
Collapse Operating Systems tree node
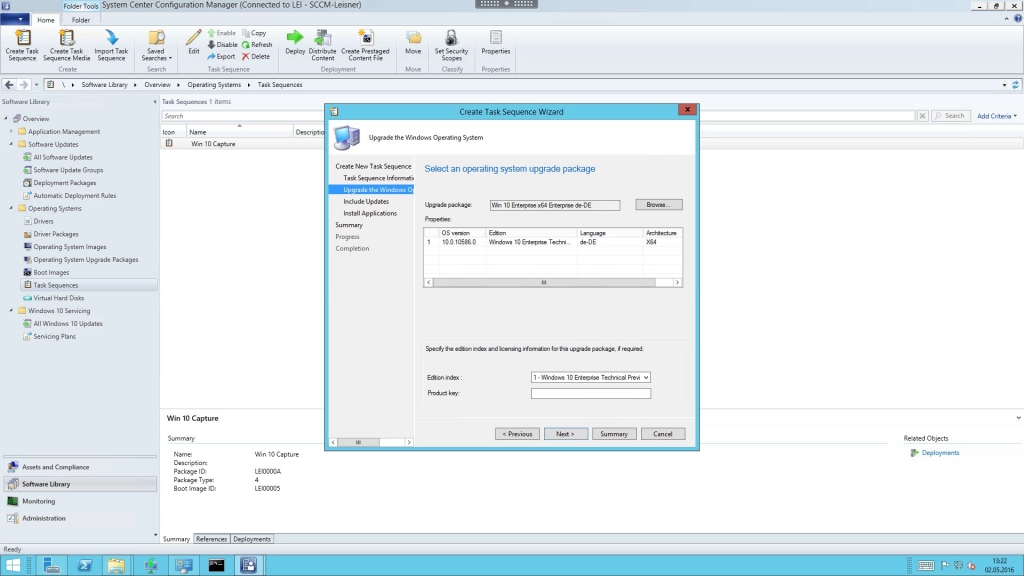pyautogui.click(x=11, y=208)
